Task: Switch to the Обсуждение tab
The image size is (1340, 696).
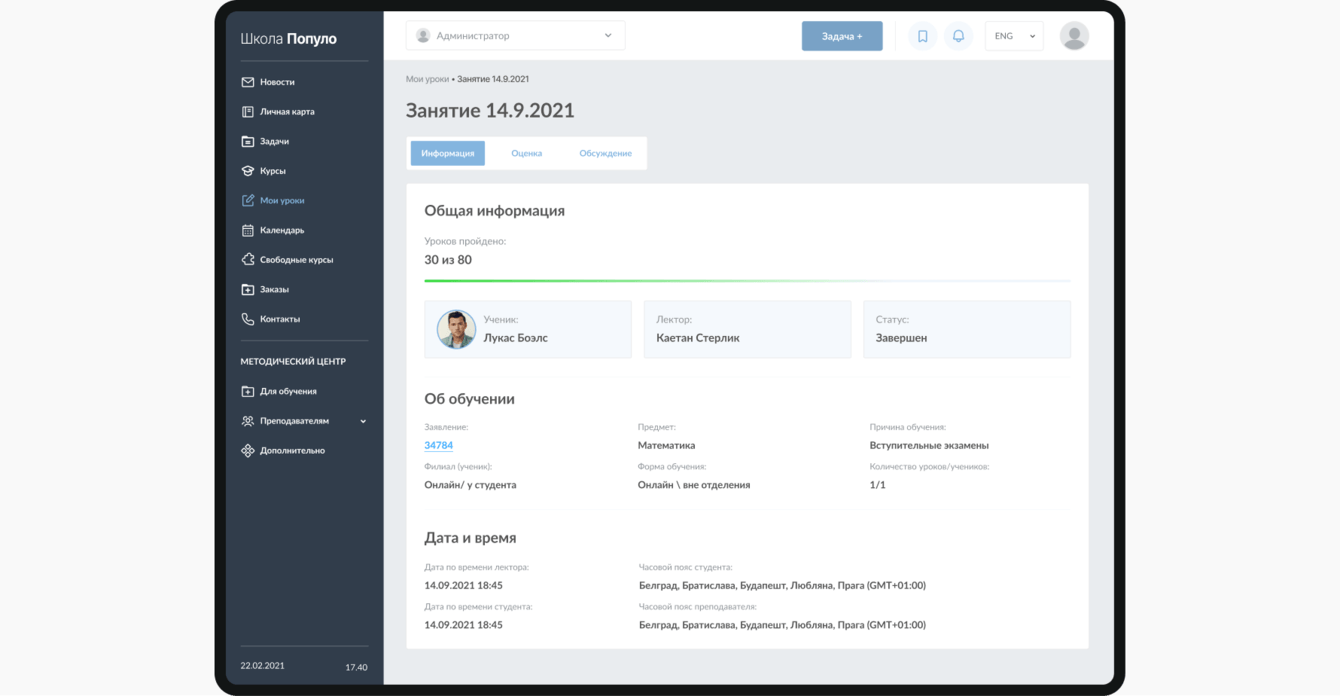Action: [605, 153]
